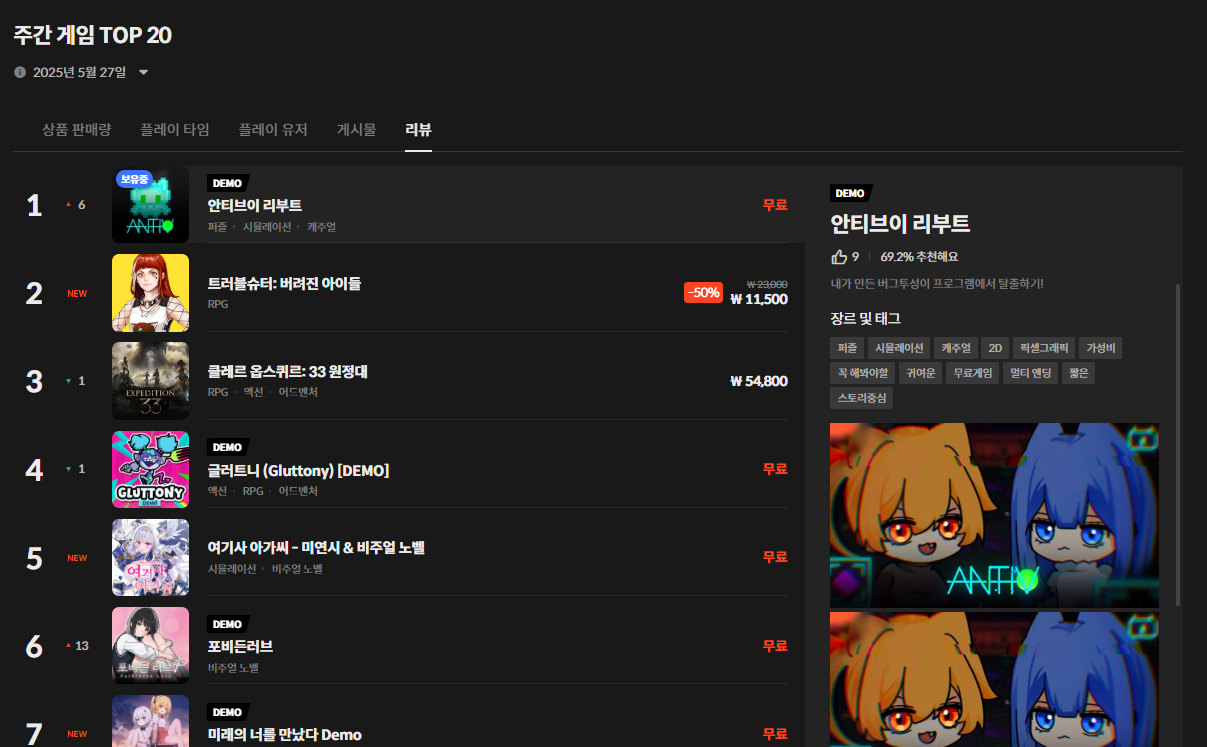Click the DEMO badge in the detail panel
The width and height of the screenshot is (1207, 747).
tap(850, 193)
